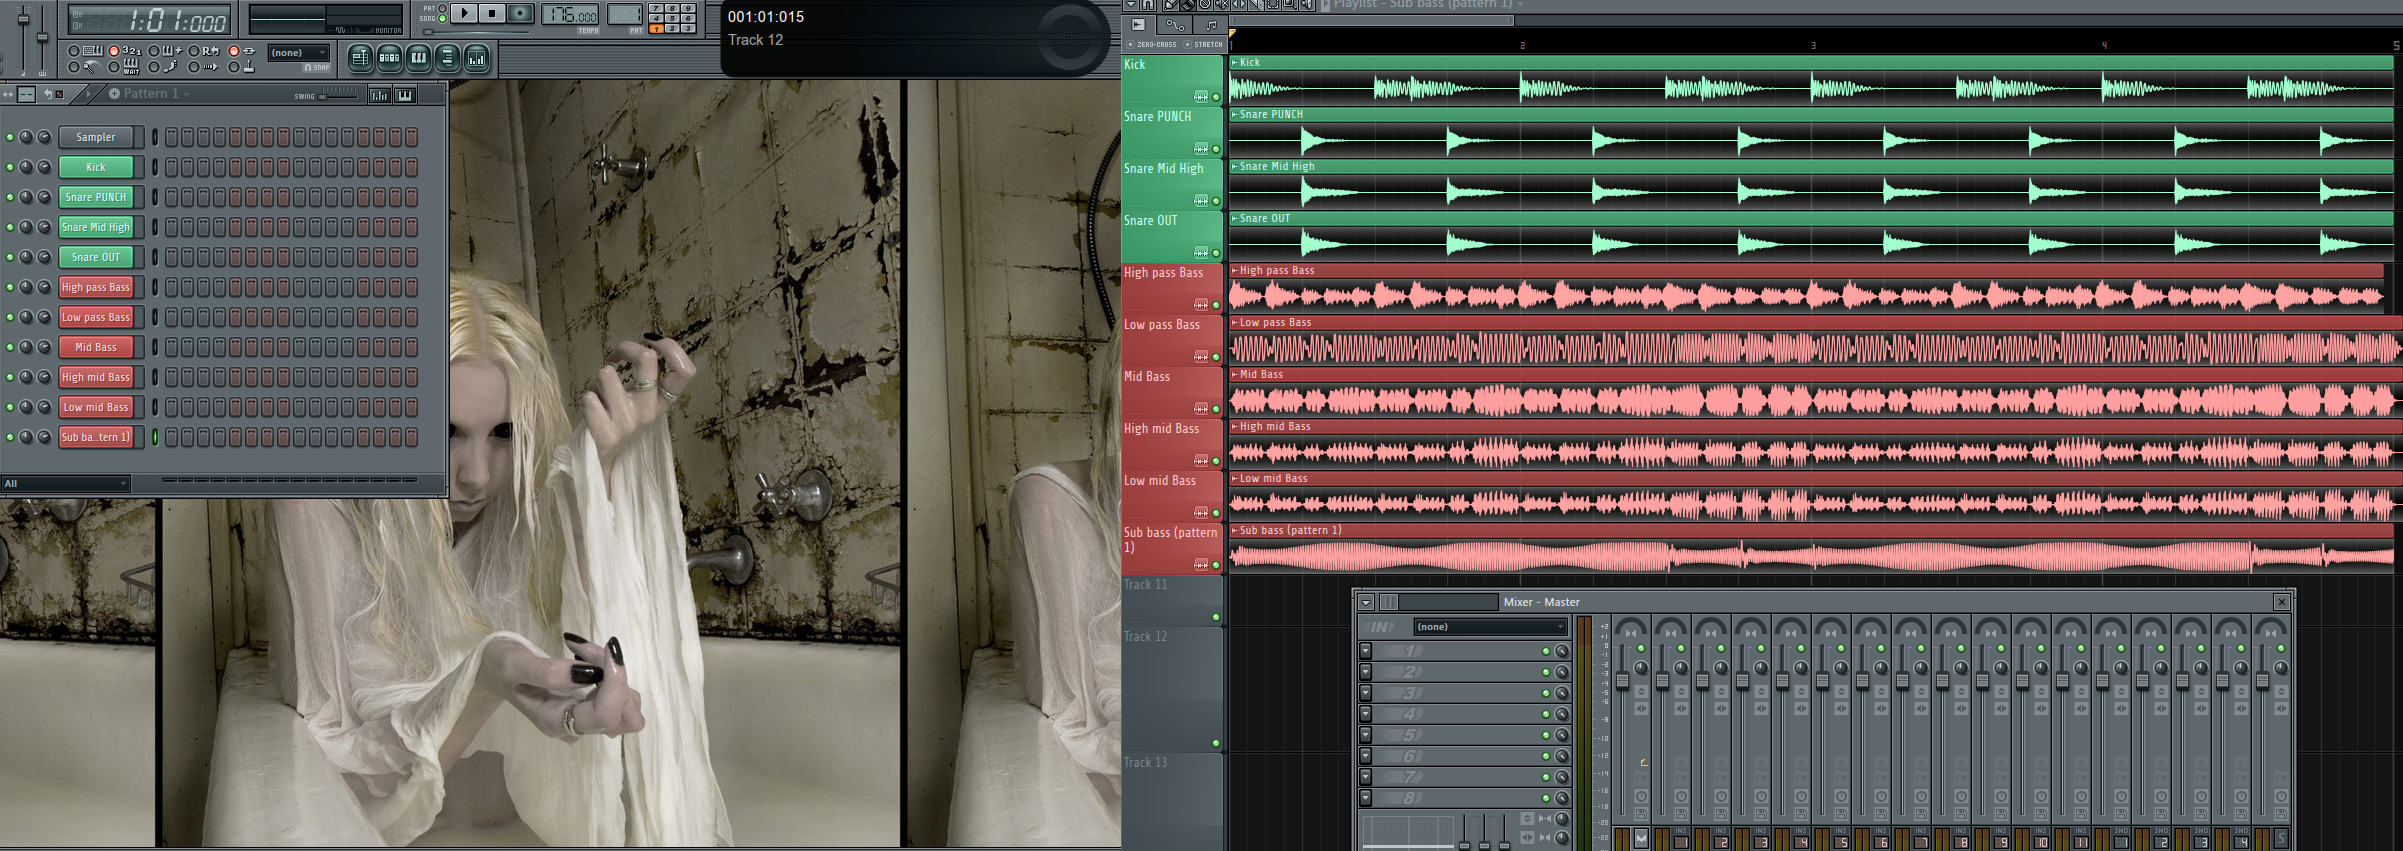Switch to the pattern clips note tab

point(1210,25)
